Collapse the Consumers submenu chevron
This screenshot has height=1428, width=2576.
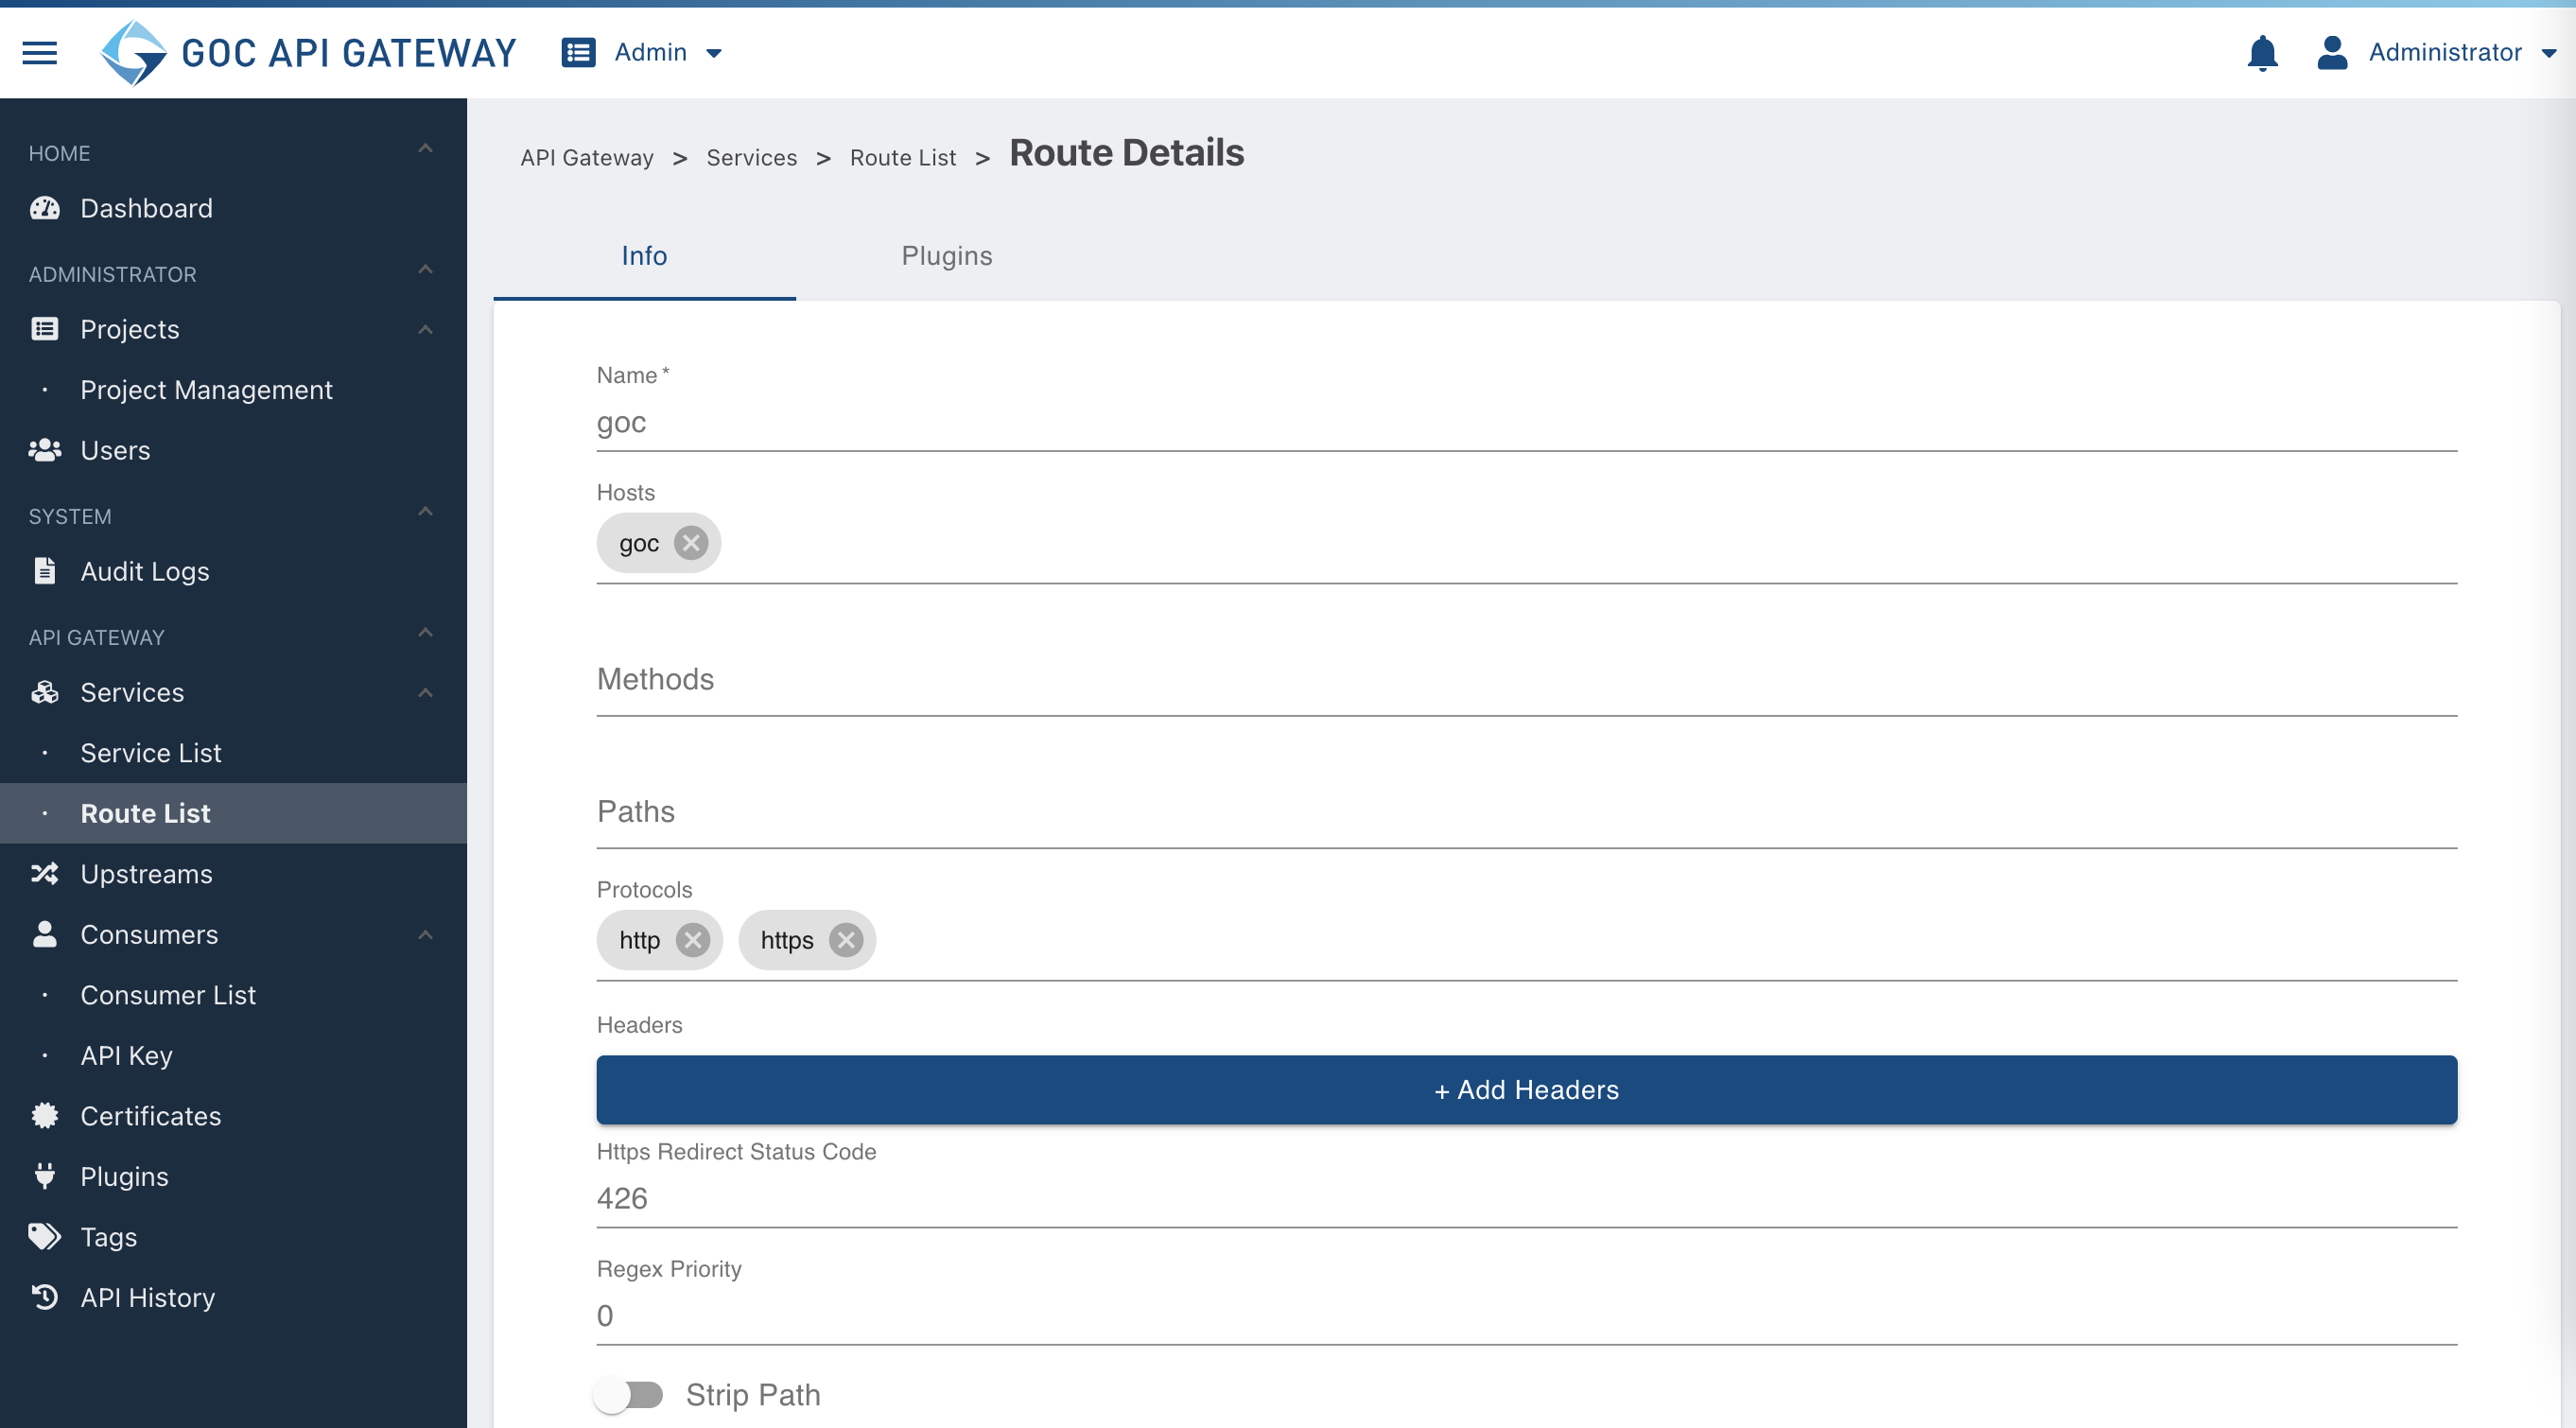click(x=425, y=935)
